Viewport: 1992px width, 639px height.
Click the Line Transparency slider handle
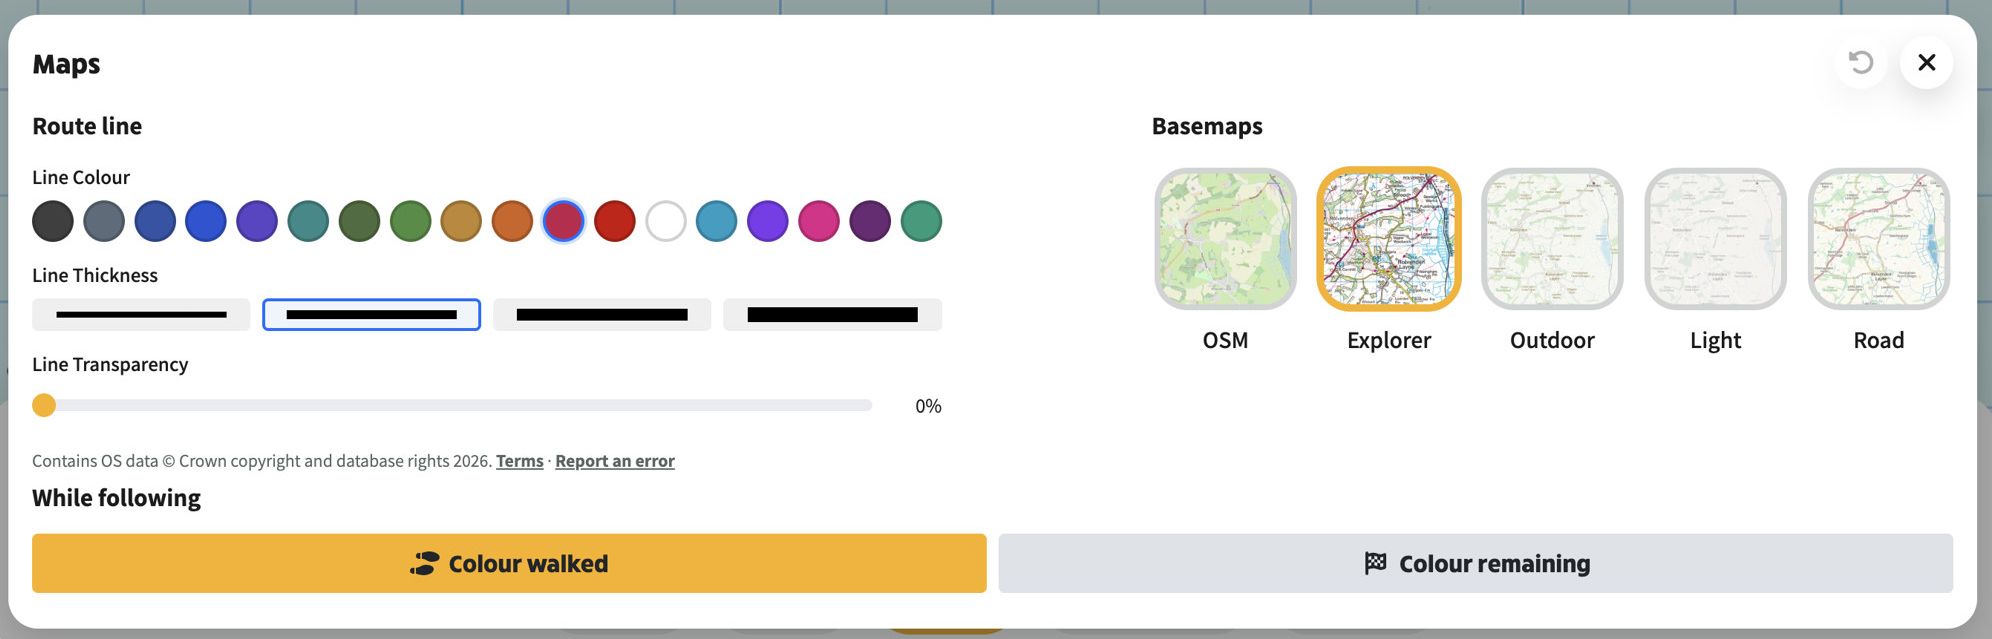tap(44, 405)
